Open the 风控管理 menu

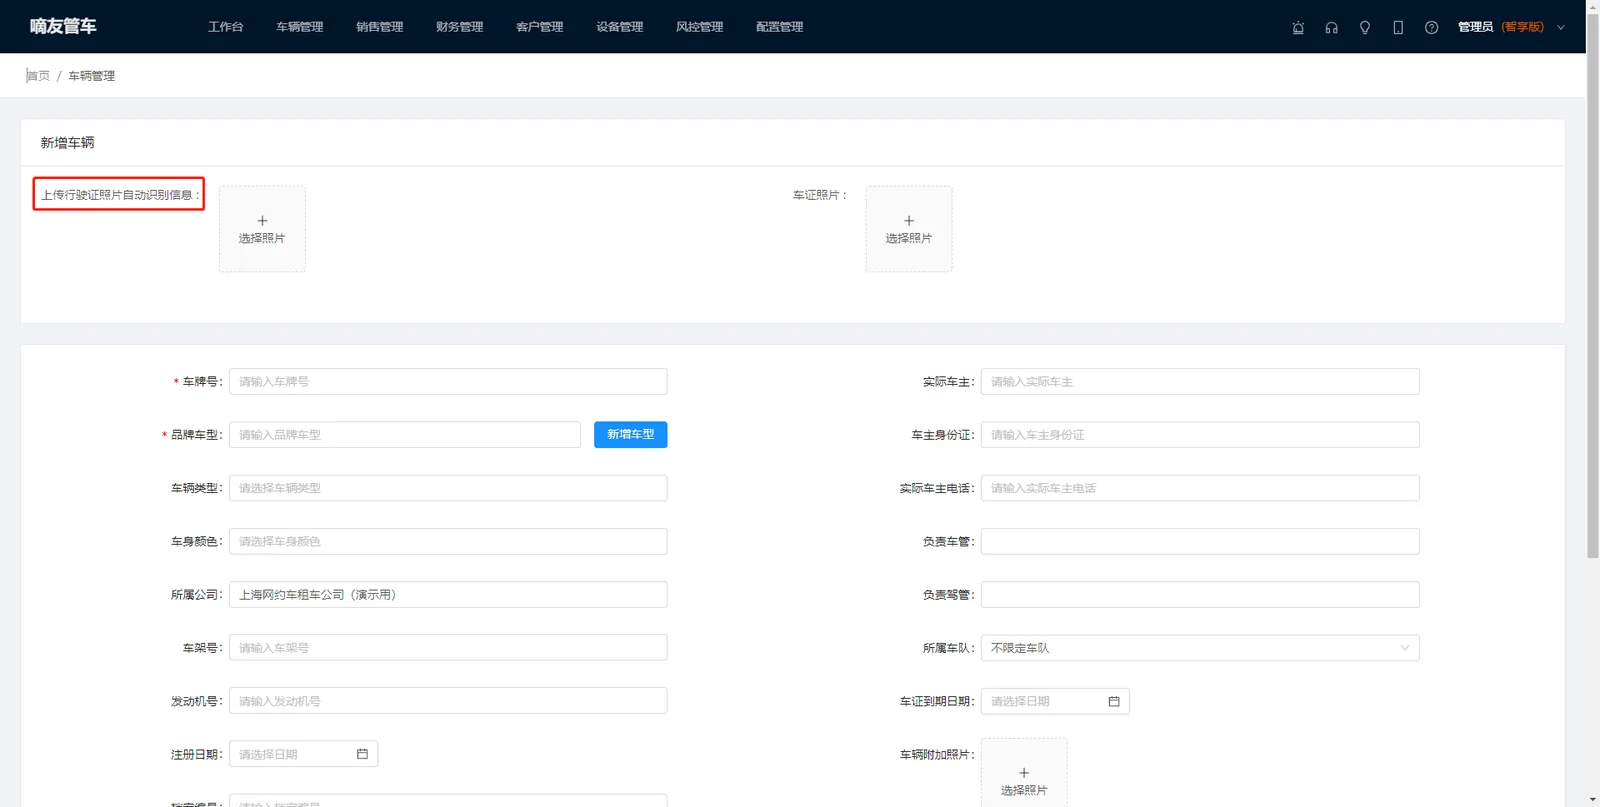[x=700, y=27]
